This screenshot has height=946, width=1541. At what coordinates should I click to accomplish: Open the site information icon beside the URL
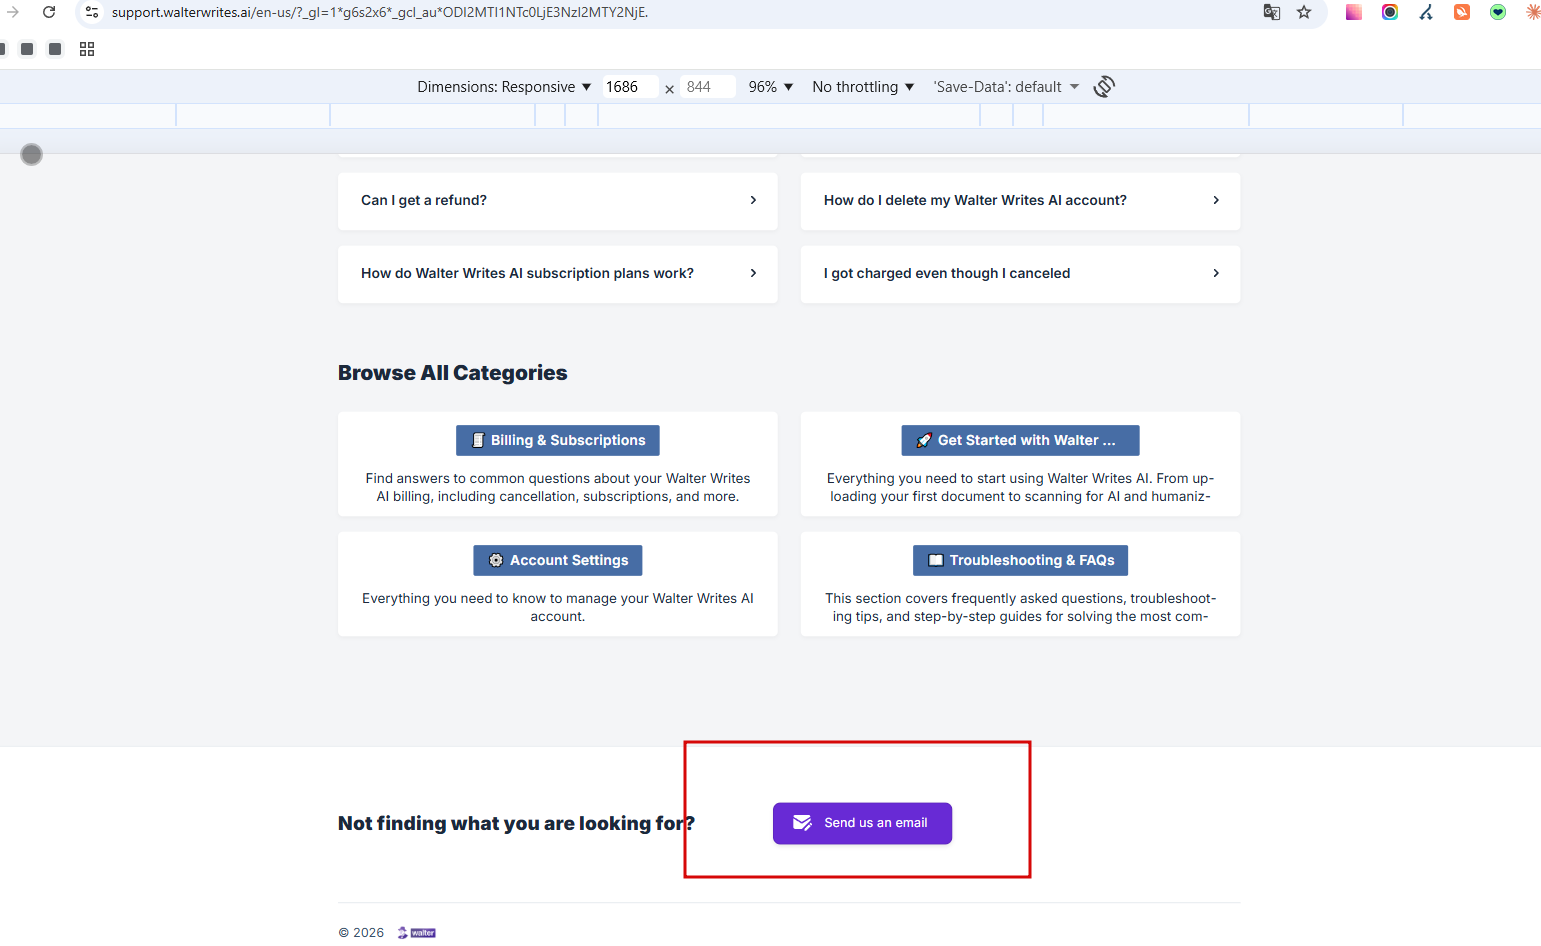click(92, 12)
